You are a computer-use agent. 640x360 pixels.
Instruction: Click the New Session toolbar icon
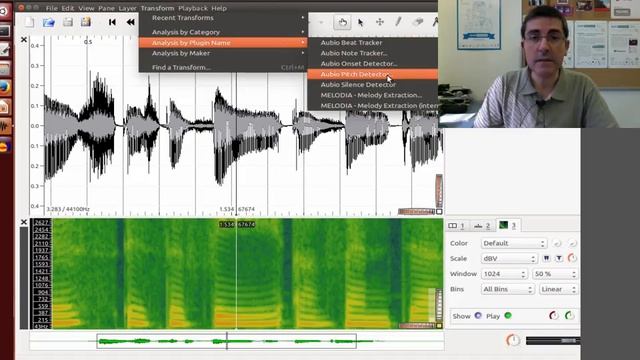pyautogui.click(x=29, y=22)
